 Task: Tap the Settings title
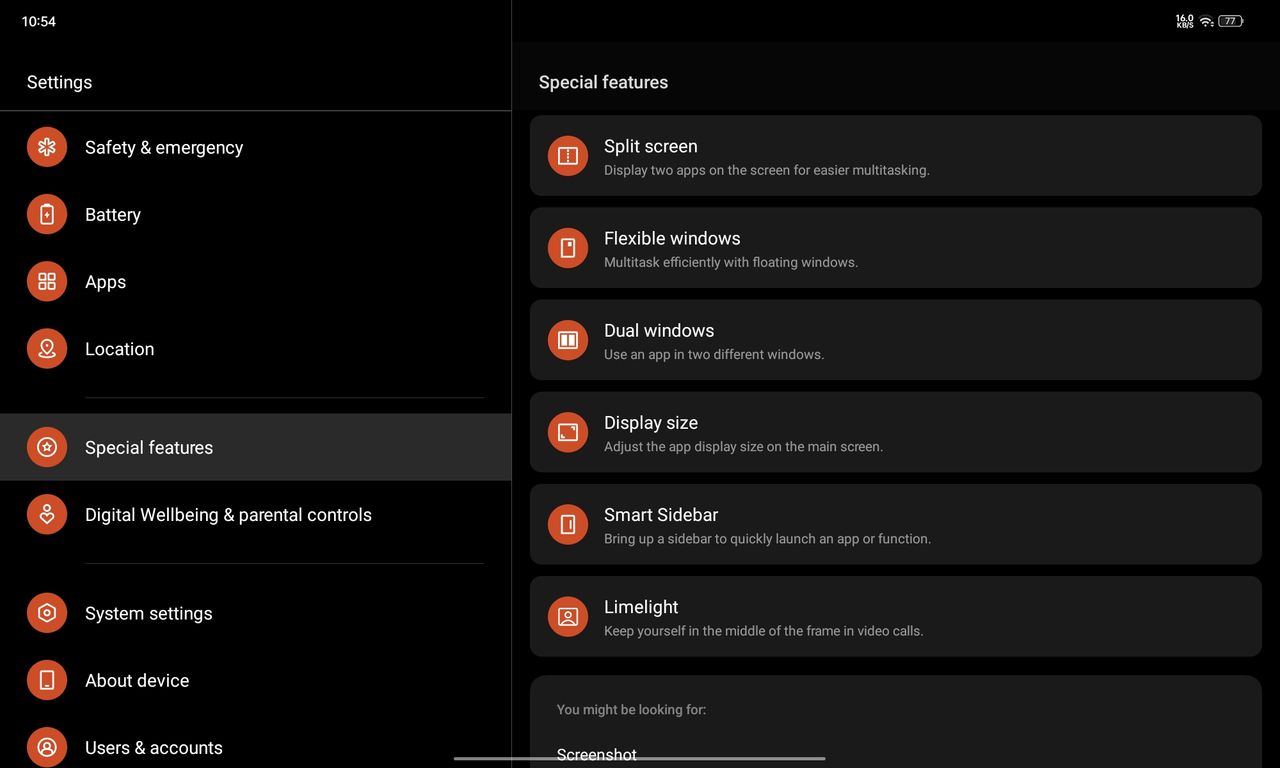click(x=59, y=82)
